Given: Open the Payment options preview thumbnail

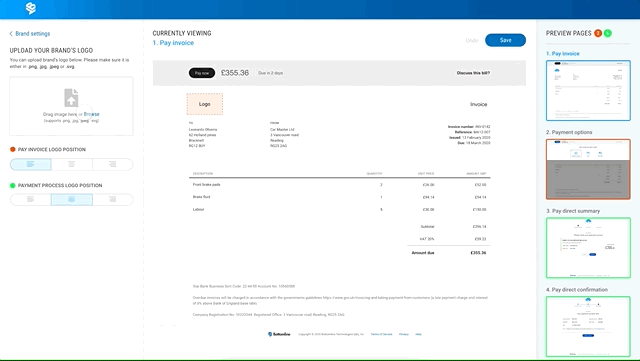Looking at the screenshot, I should [x=588, y=169].
